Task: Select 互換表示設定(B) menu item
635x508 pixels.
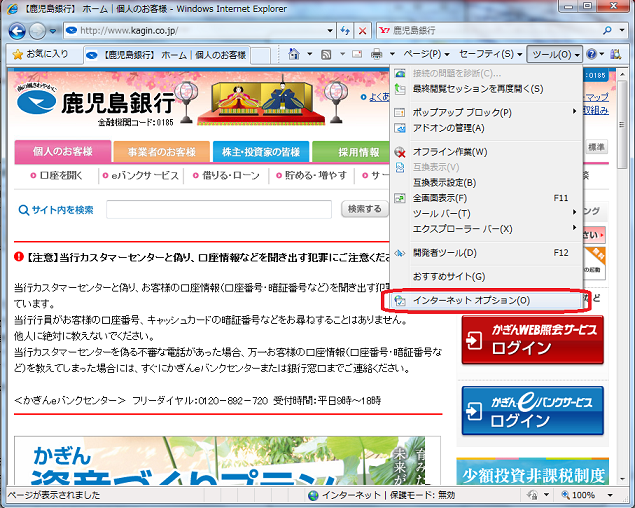Action: point(486,183)
